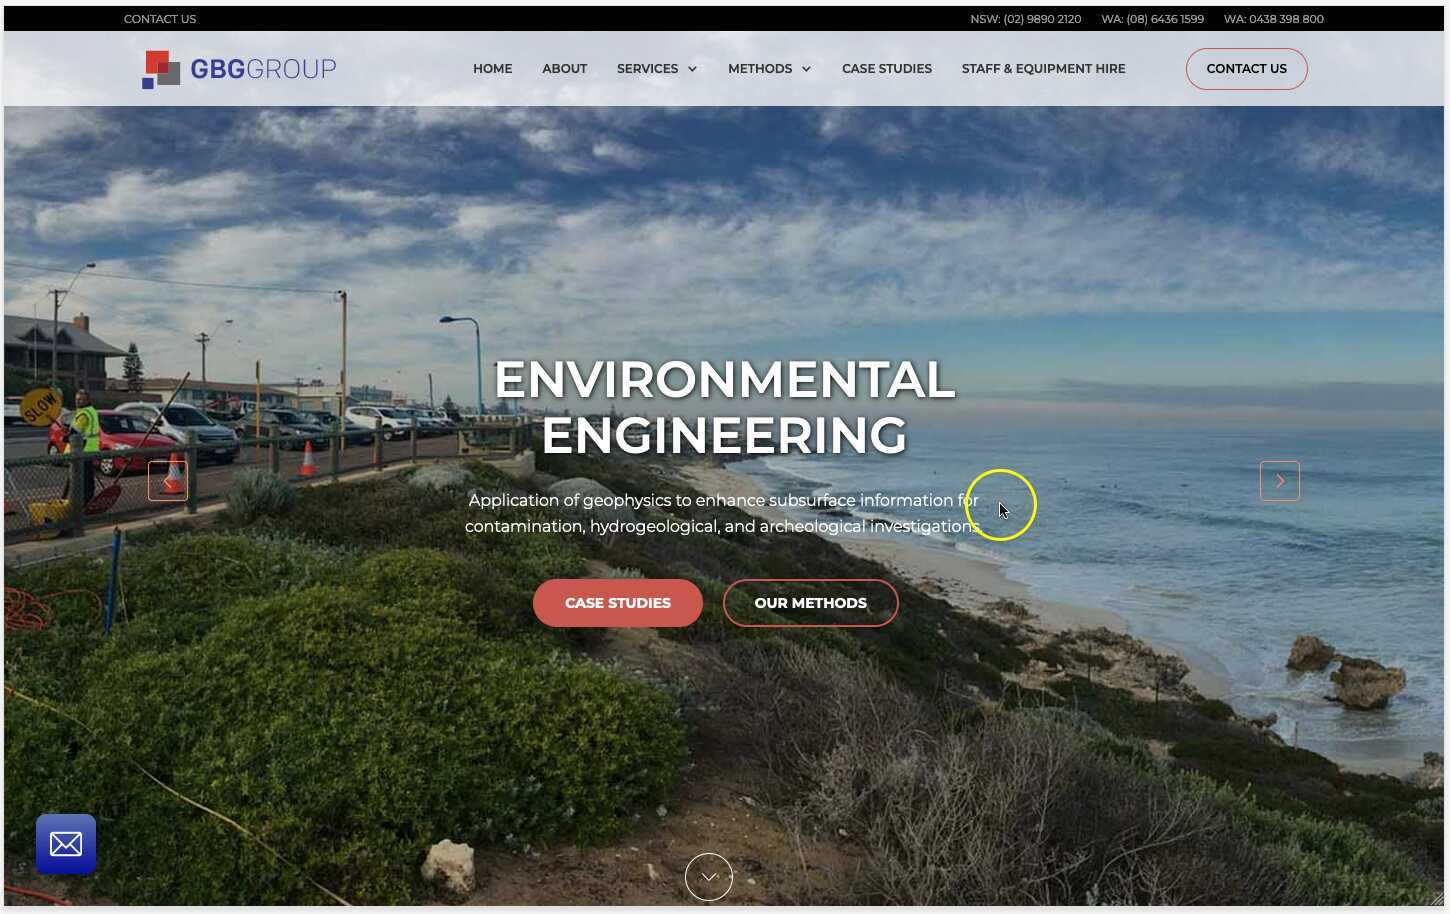This screenshot has width=1450, height=914.
Task: Open the blue email envelope widget
Action: [x=66, y=844]
